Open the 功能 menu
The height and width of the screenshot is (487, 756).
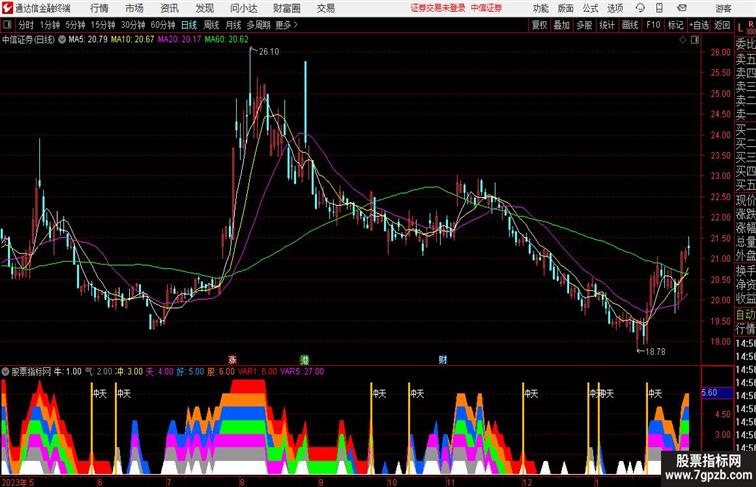[x=540, y=8]
